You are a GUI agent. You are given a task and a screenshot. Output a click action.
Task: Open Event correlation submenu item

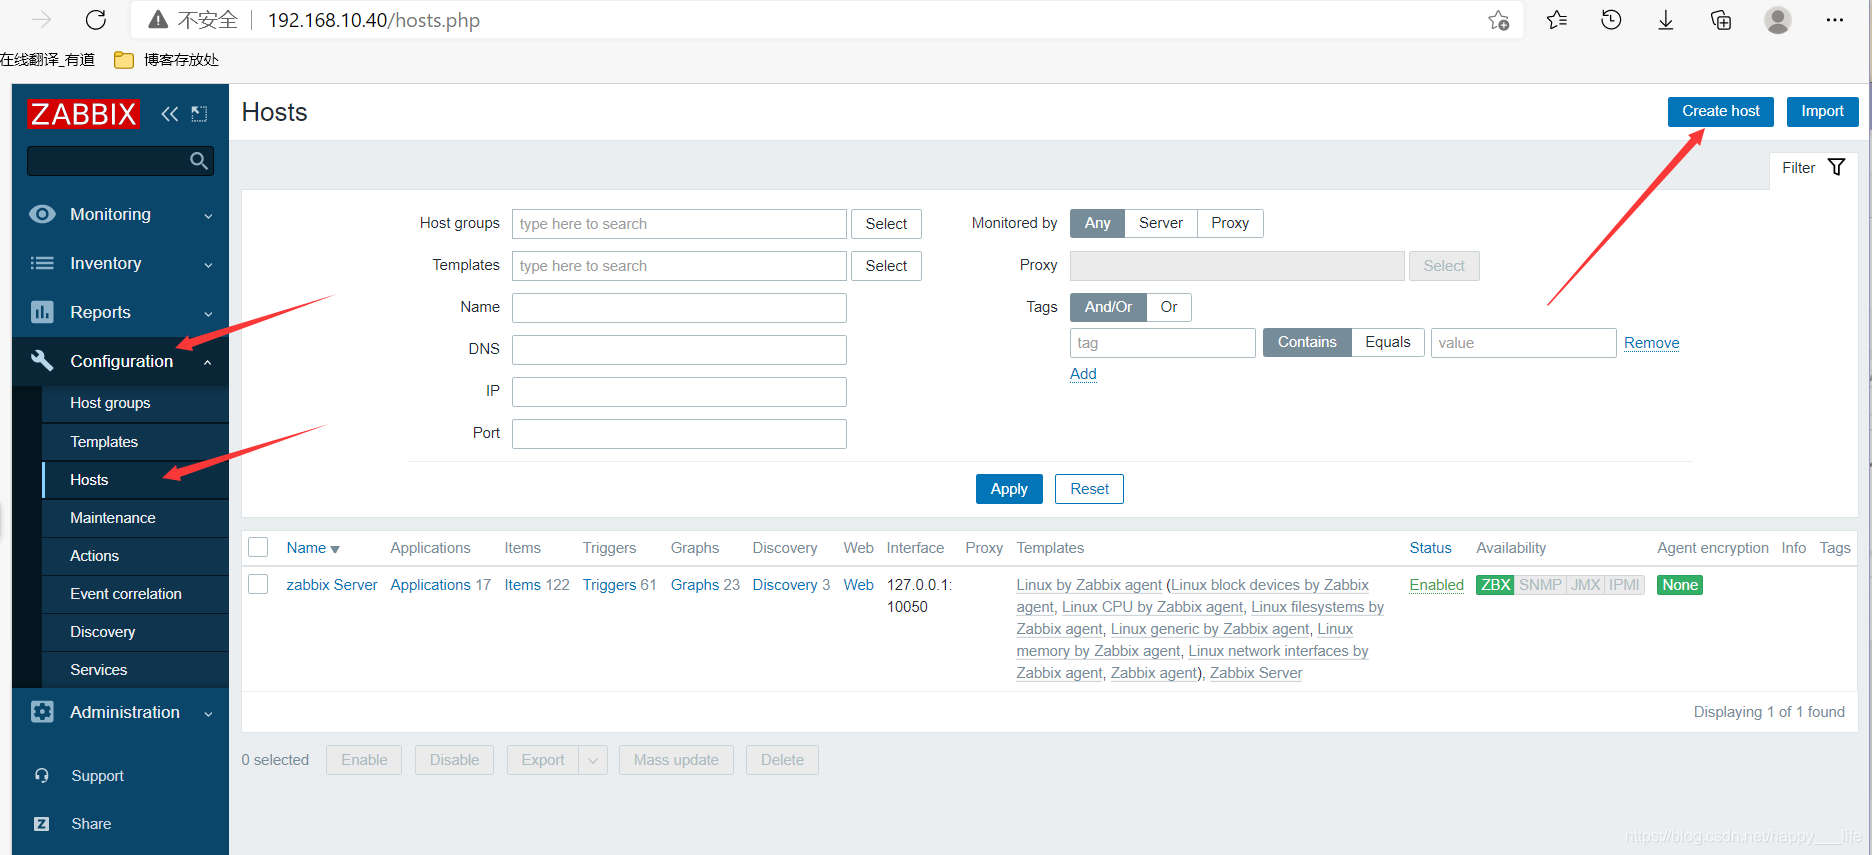point(126,594)
